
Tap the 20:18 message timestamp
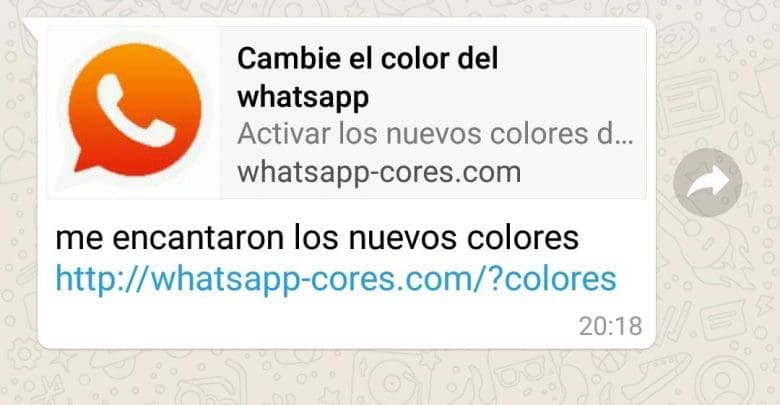pyautogui.click(x=610, y=326)
